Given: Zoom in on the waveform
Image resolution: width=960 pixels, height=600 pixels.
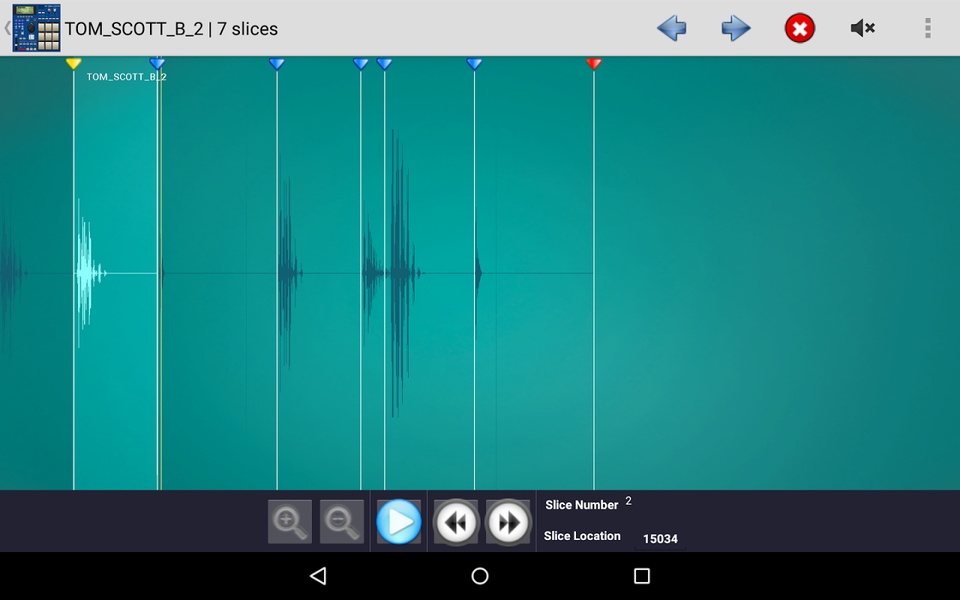Looking at the screenshot, I should (290, 522).
